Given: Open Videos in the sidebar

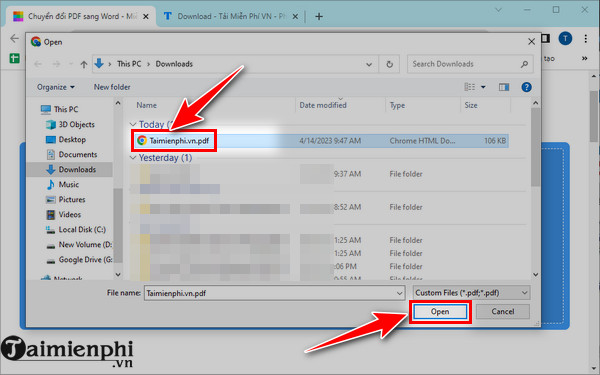Looking at the screenshot, I should tap(70, 214).
